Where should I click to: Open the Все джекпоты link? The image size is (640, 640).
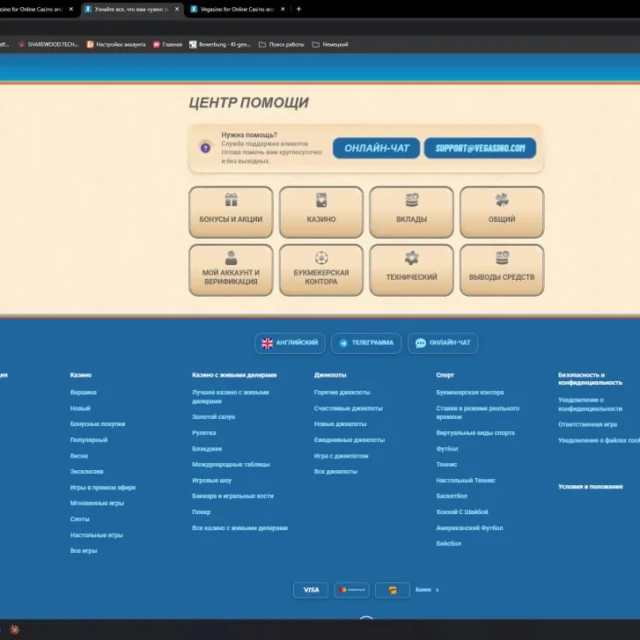tap(336, 471)
